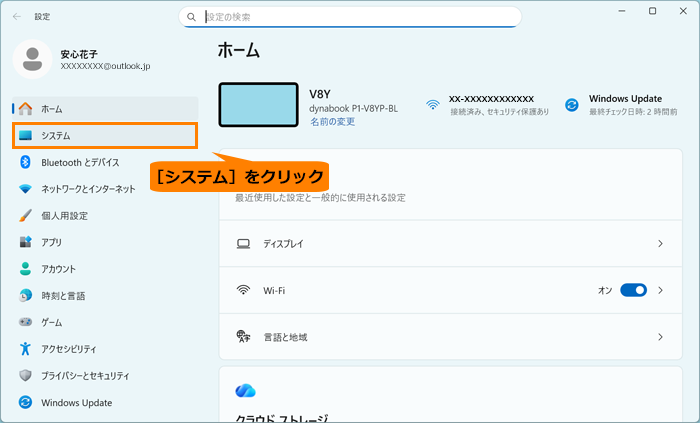Click the System monitor icon in the sidebar
This screenshot has height=423, width=700.
pos(25,135)
